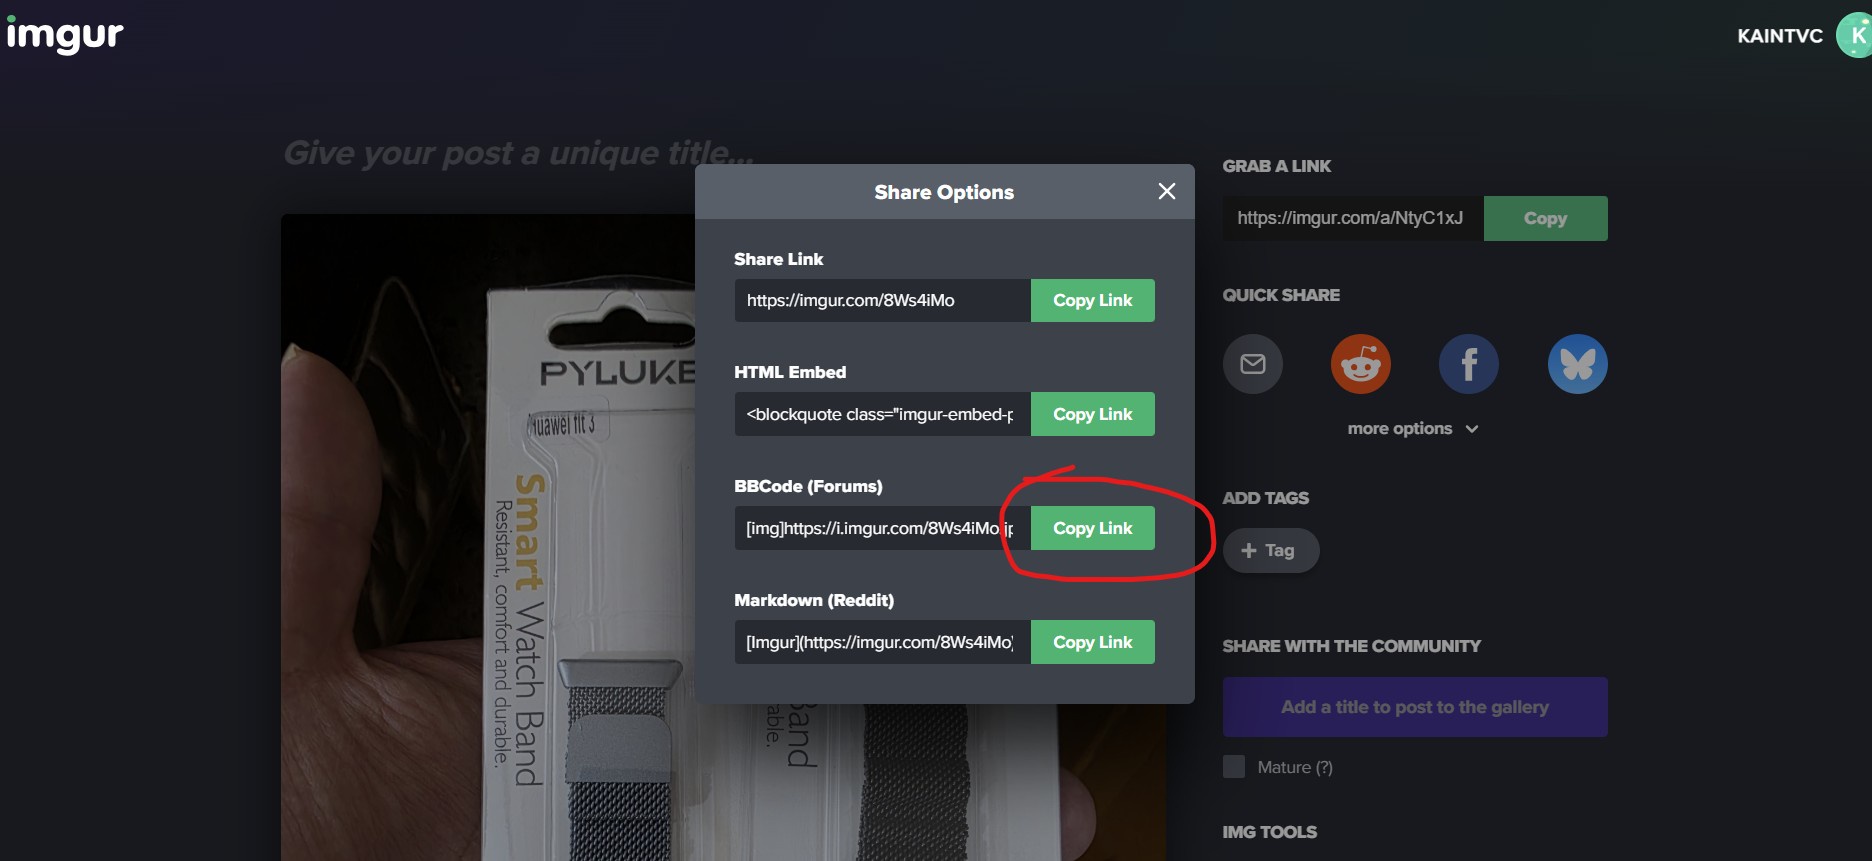
Task: Close the Share Options dialog
Action: click(1166, 191)
